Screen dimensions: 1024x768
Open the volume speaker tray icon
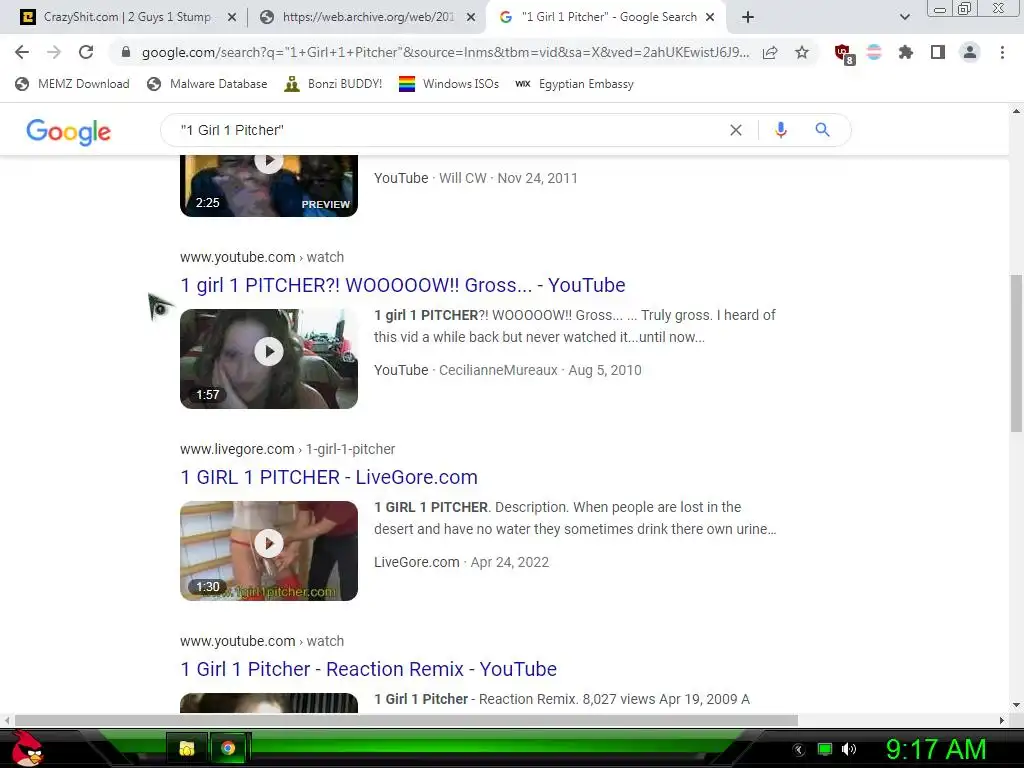coord(849,749)
